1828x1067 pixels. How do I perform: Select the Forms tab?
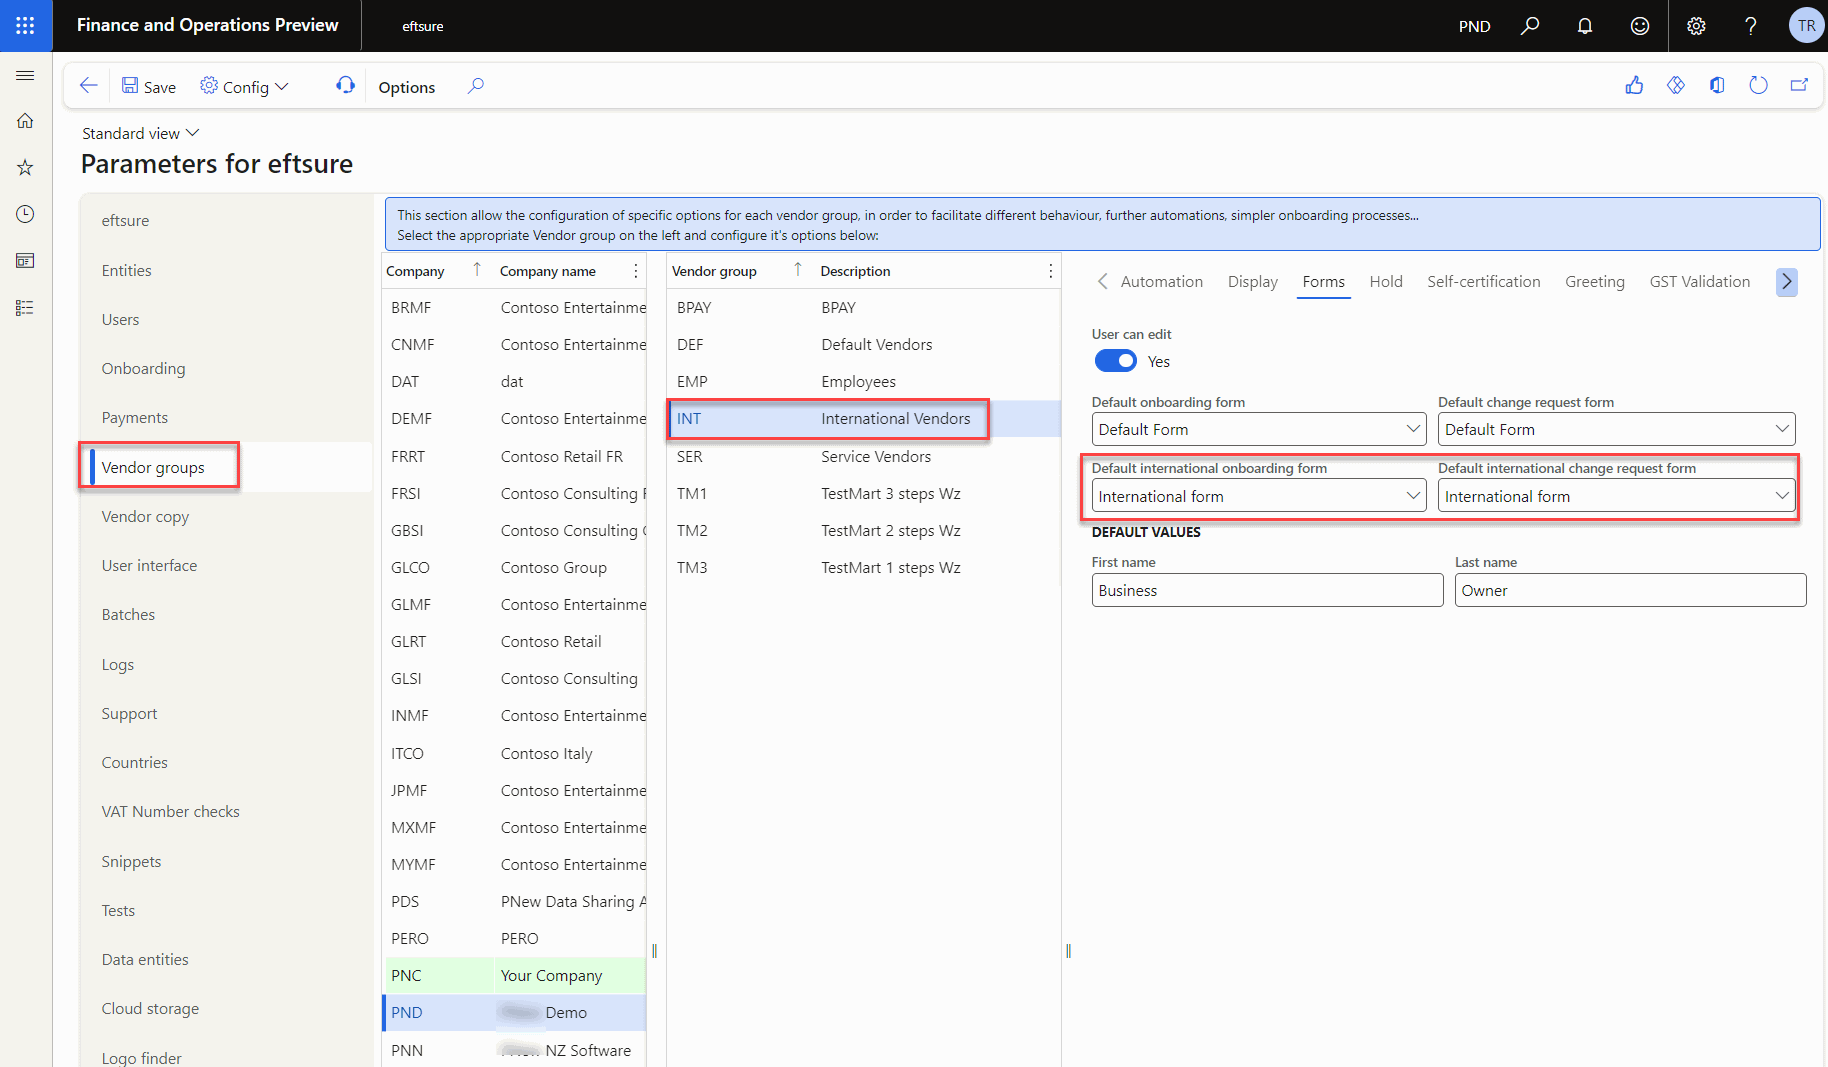pos(1324,282)
